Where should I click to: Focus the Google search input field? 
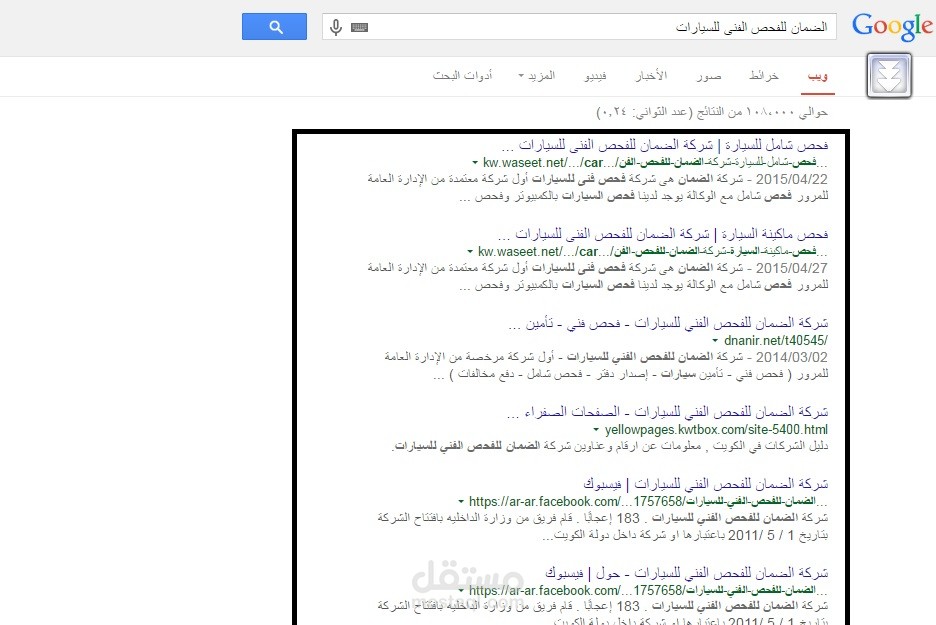[579, 27]
